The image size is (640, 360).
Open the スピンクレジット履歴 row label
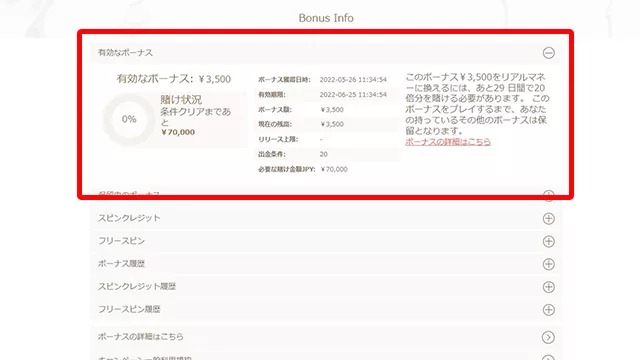(137, 287)
